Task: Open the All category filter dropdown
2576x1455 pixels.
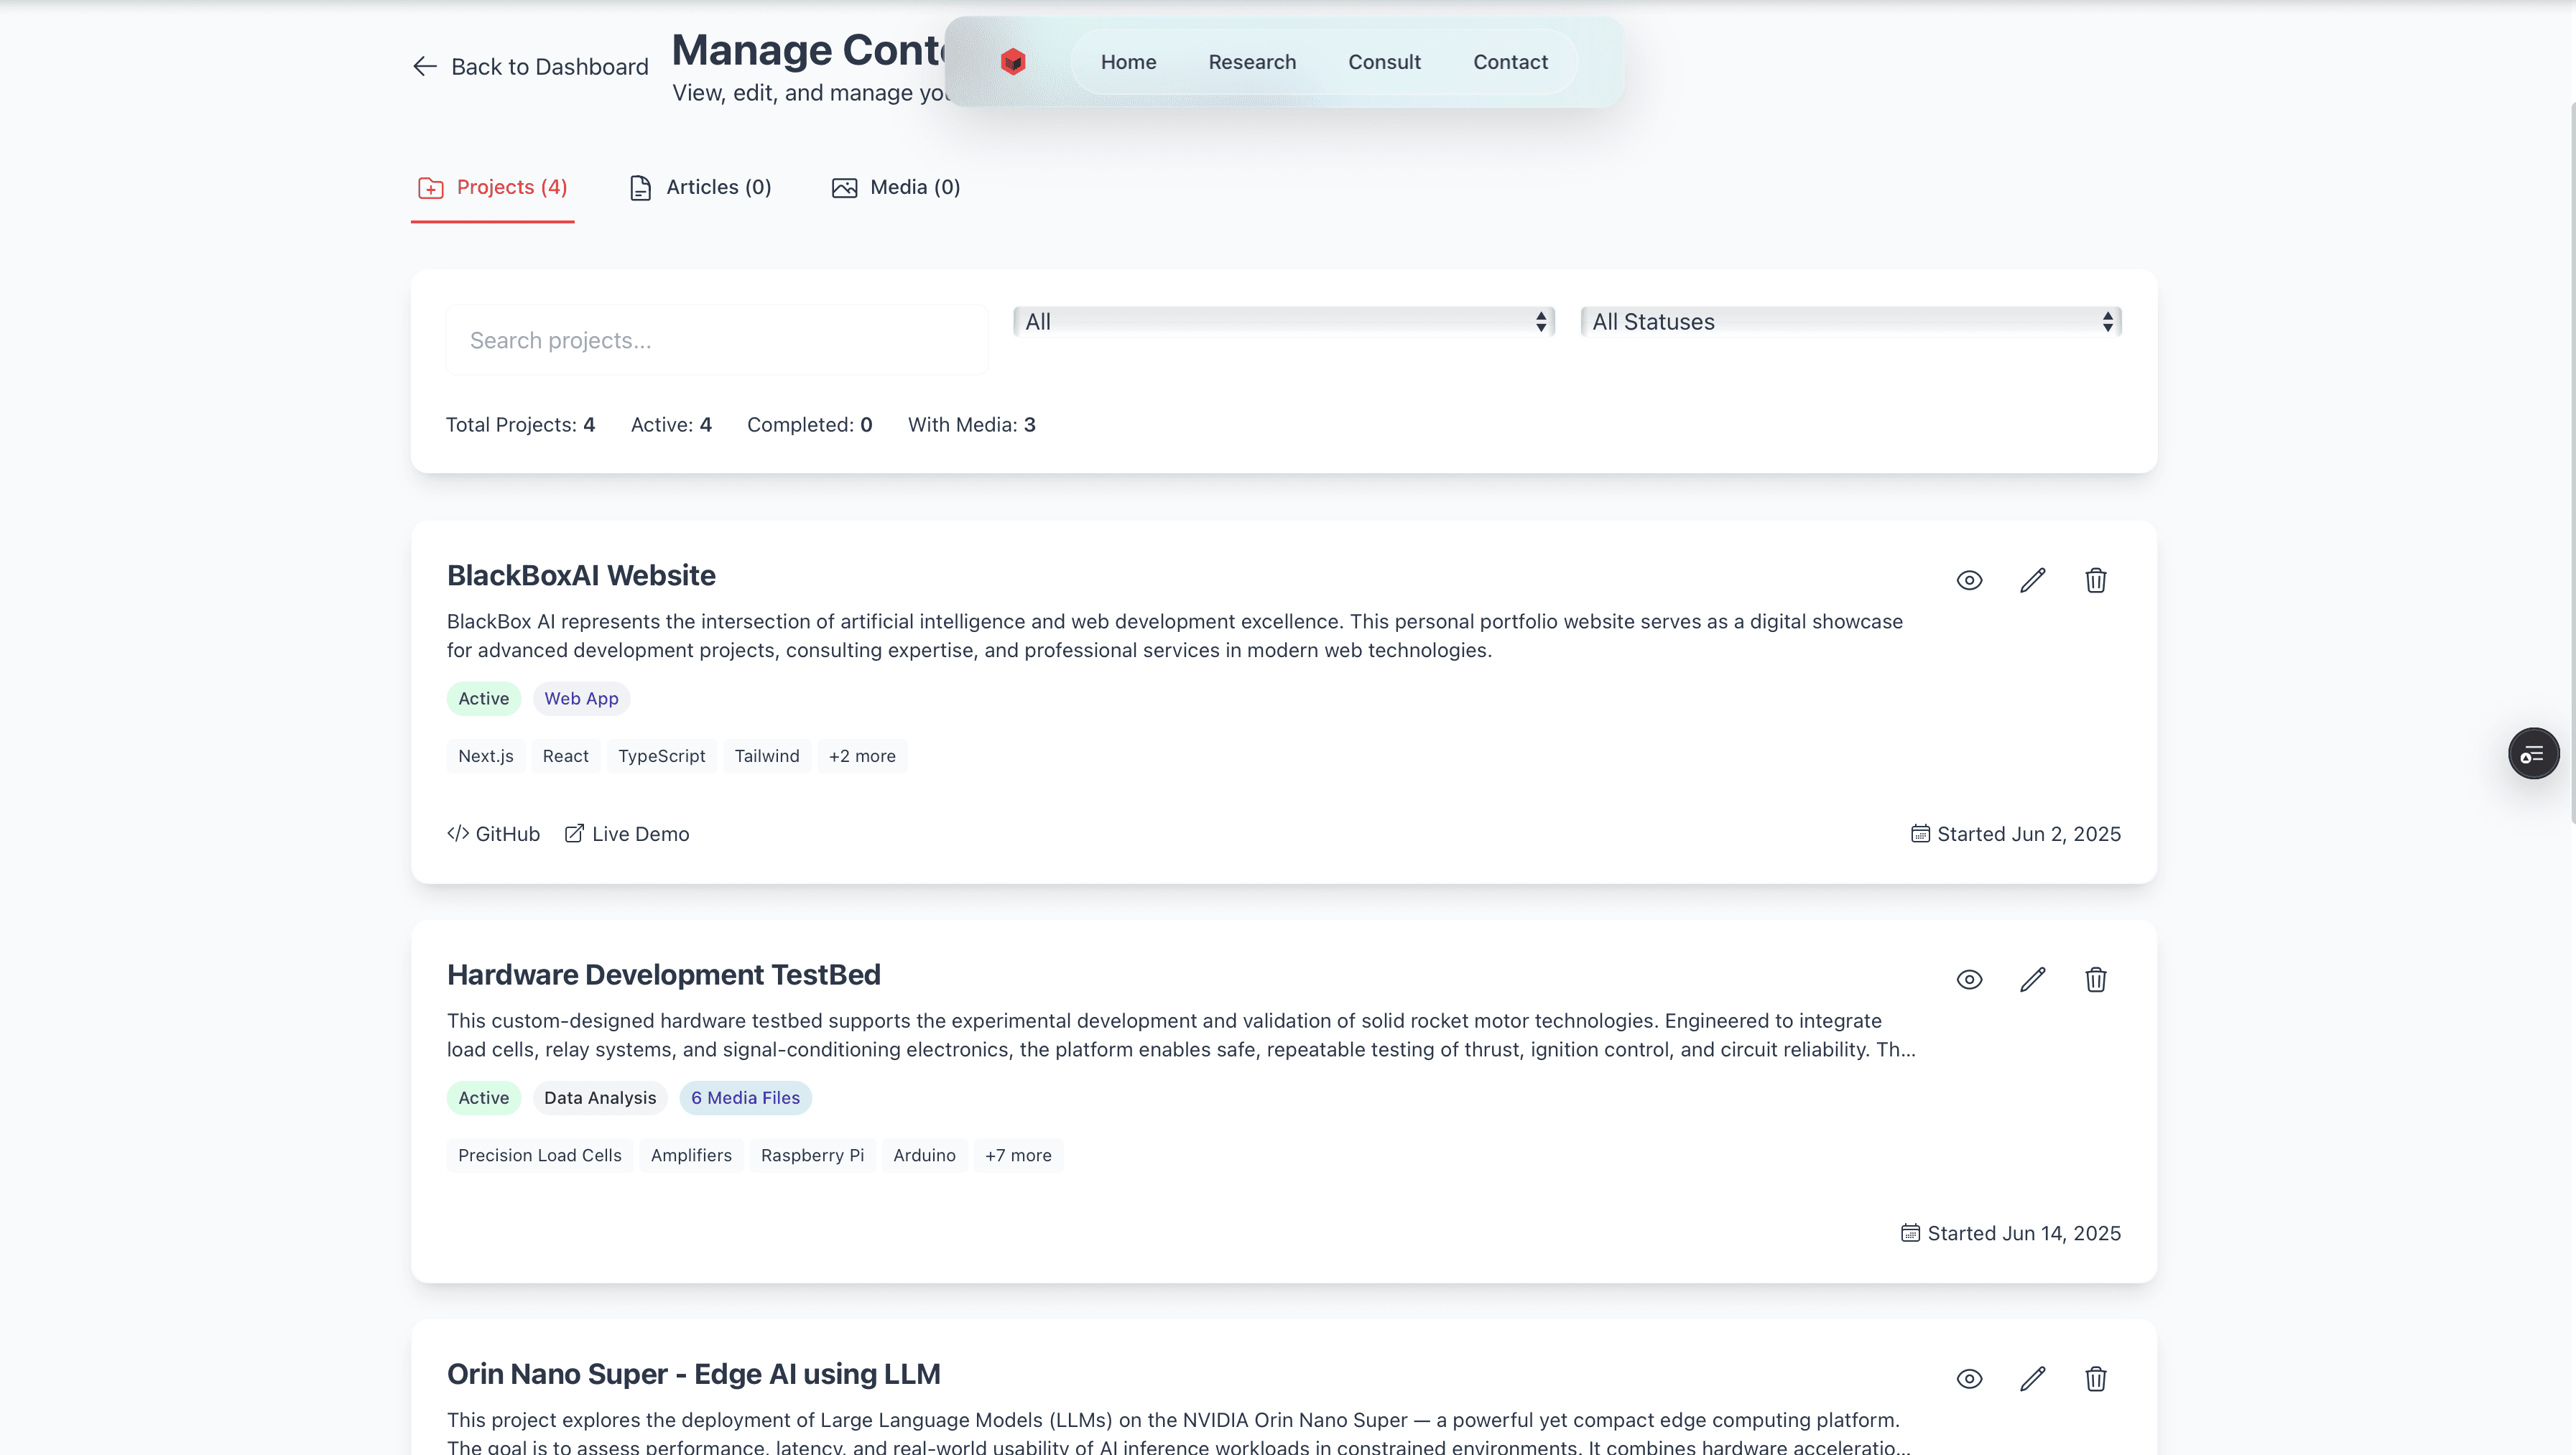Action: [x=1283, y=321]
